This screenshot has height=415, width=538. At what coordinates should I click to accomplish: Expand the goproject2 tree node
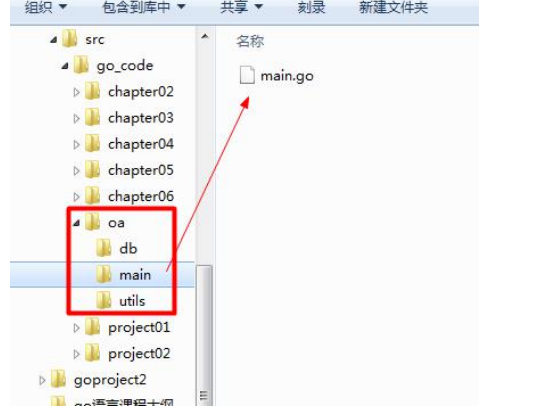tap(42, 380)
